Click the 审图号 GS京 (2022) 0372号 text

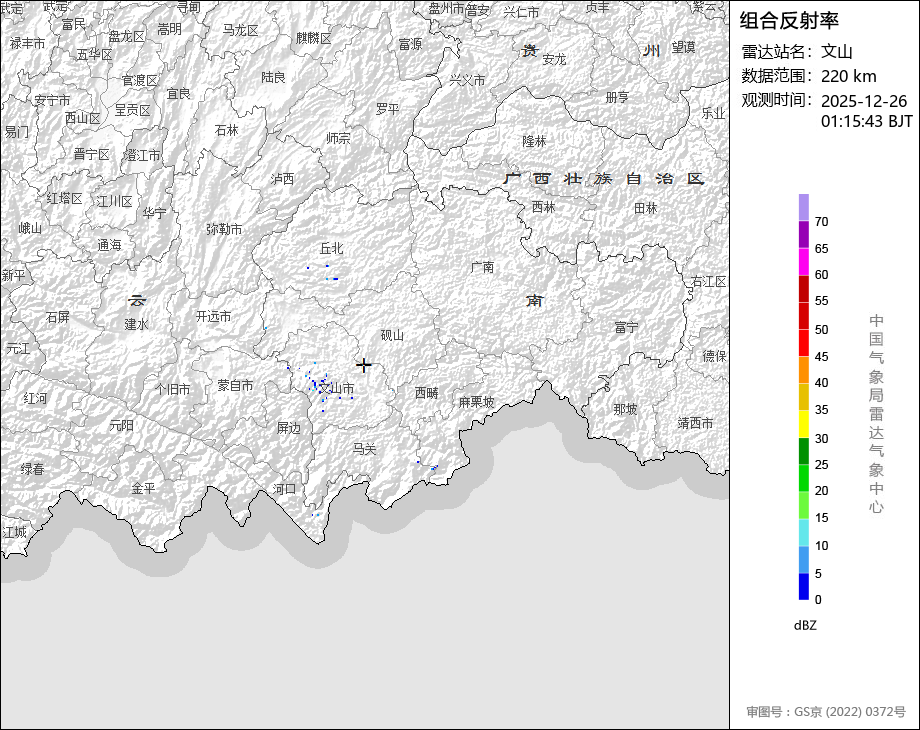[826, 712]
